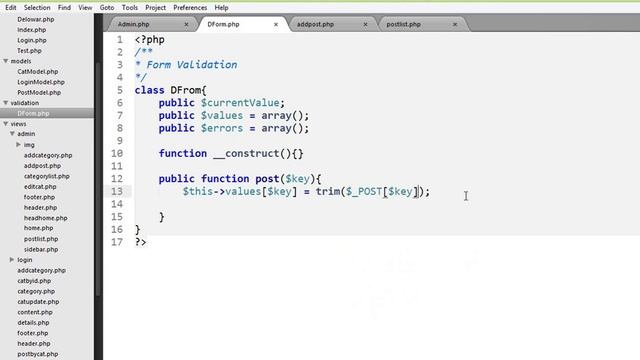Image resolution: width=640 pixels, height=360 pixels.
Task: Open catbyid.php in the sidebar
Action: coord(34,281)
